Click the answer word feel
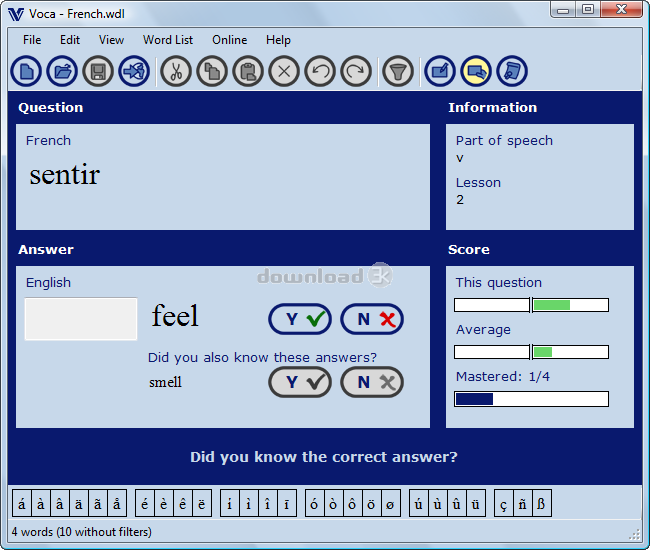Image resolution: width=650 pixels, height=550 pixels. click(175, 315)
